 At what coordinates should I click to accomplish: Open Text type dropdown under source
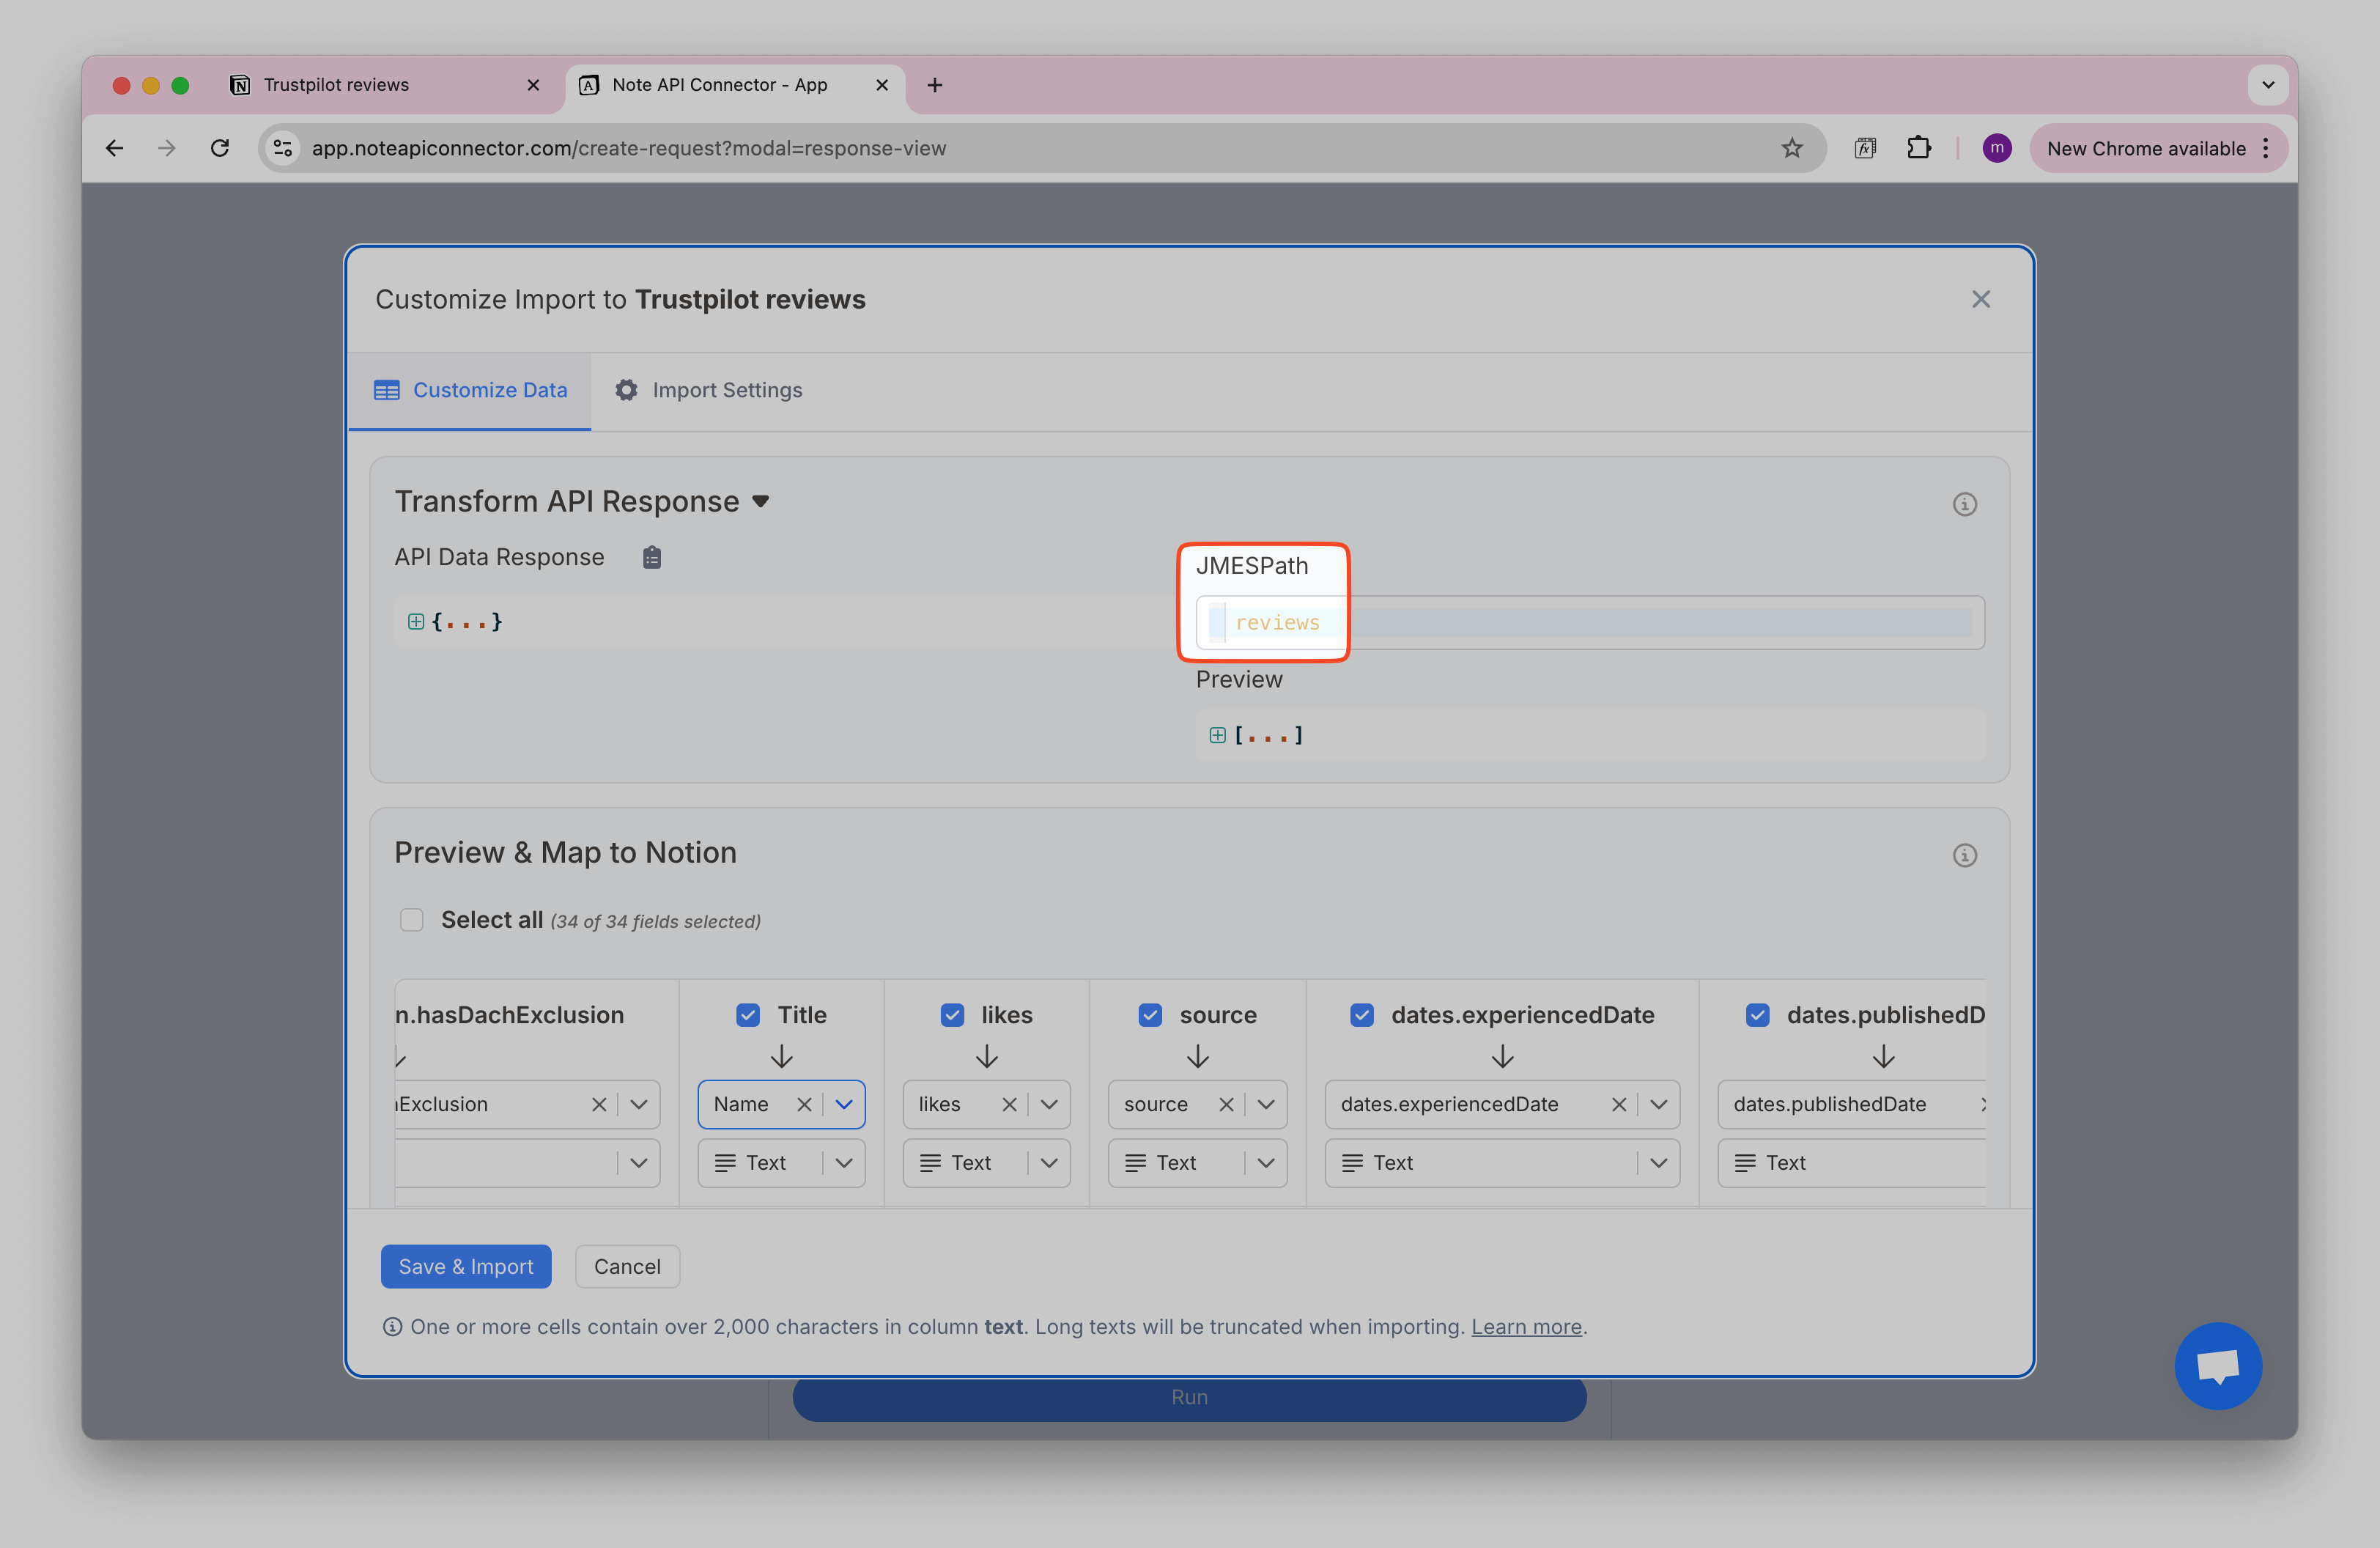point(1197,1163)
